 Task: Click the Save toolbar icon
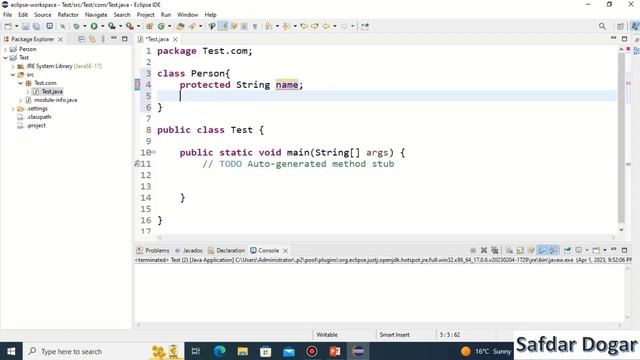(x=26, y=26)
